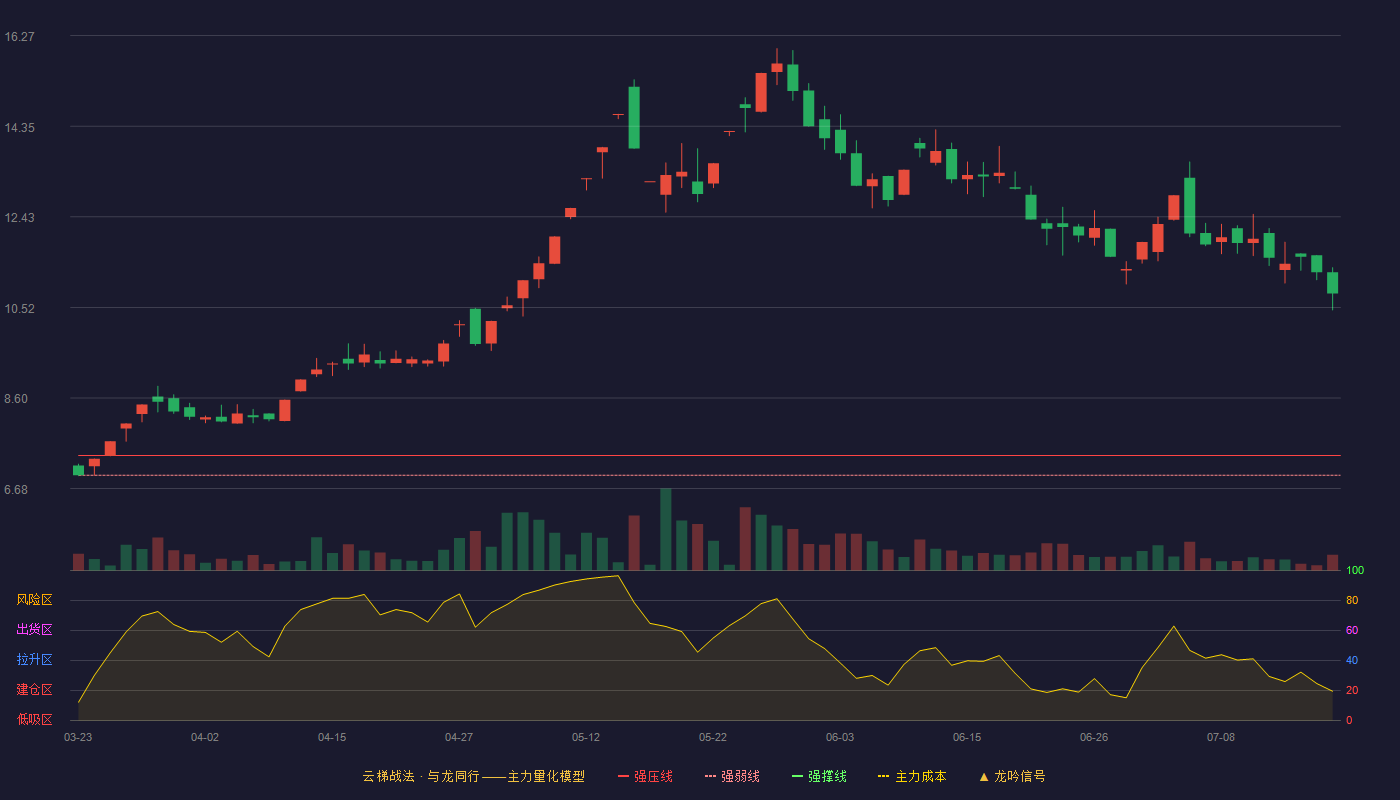Click the 14.35 price axis label
Image resolution: width=1400 pixels, height=800 pixels.
20,128
